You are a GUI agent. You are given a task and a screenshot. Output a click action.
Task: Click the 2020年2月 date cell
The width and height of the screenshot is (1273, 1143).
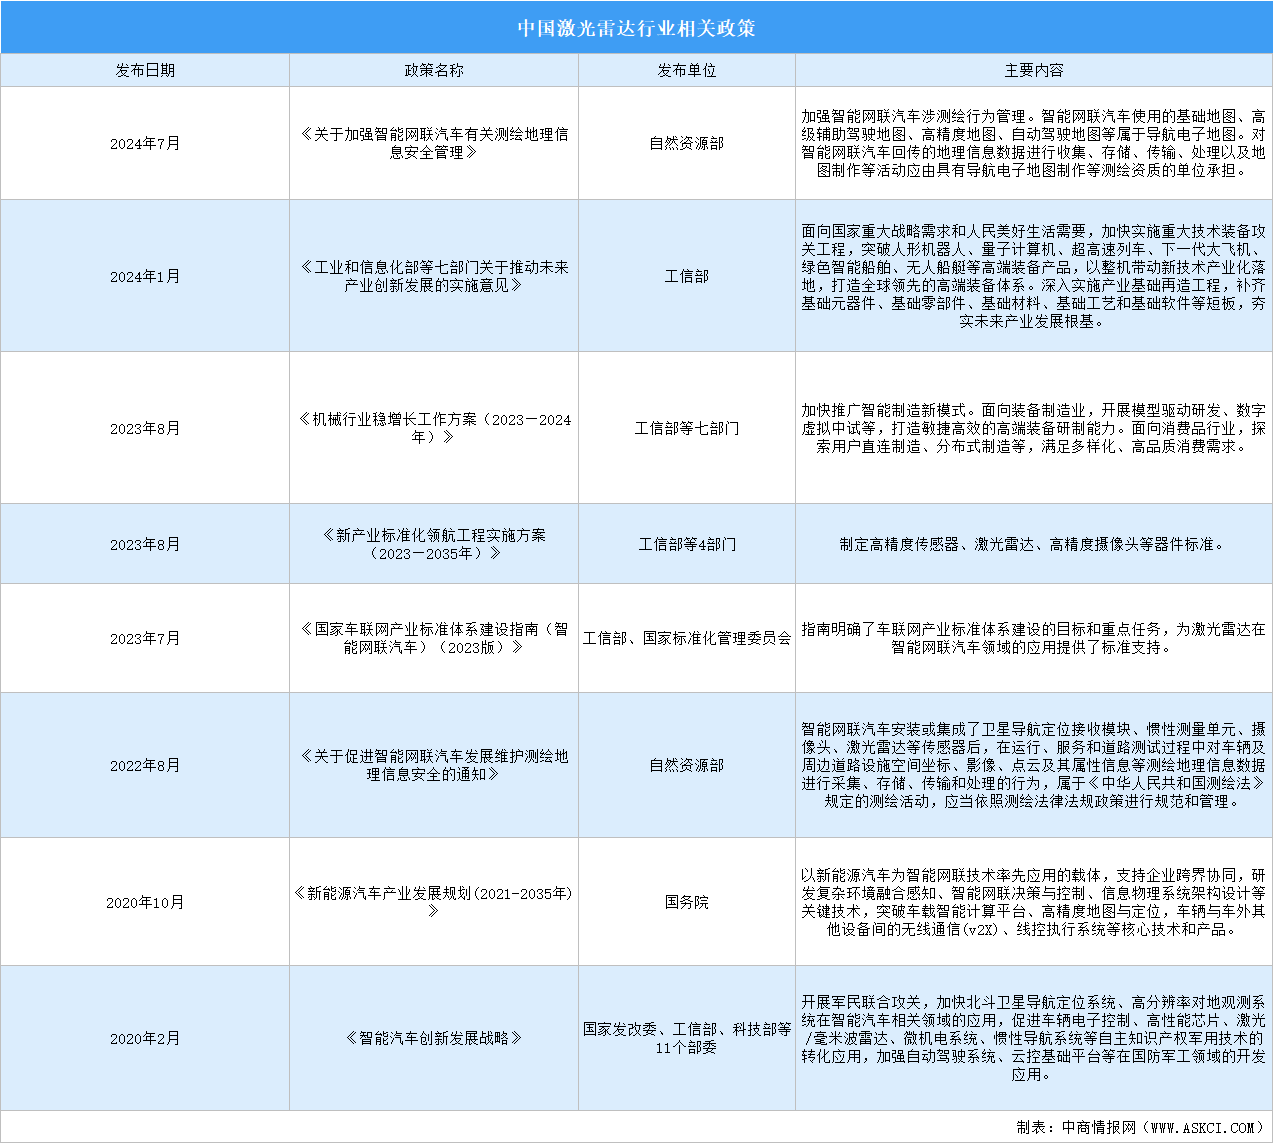145,1038
